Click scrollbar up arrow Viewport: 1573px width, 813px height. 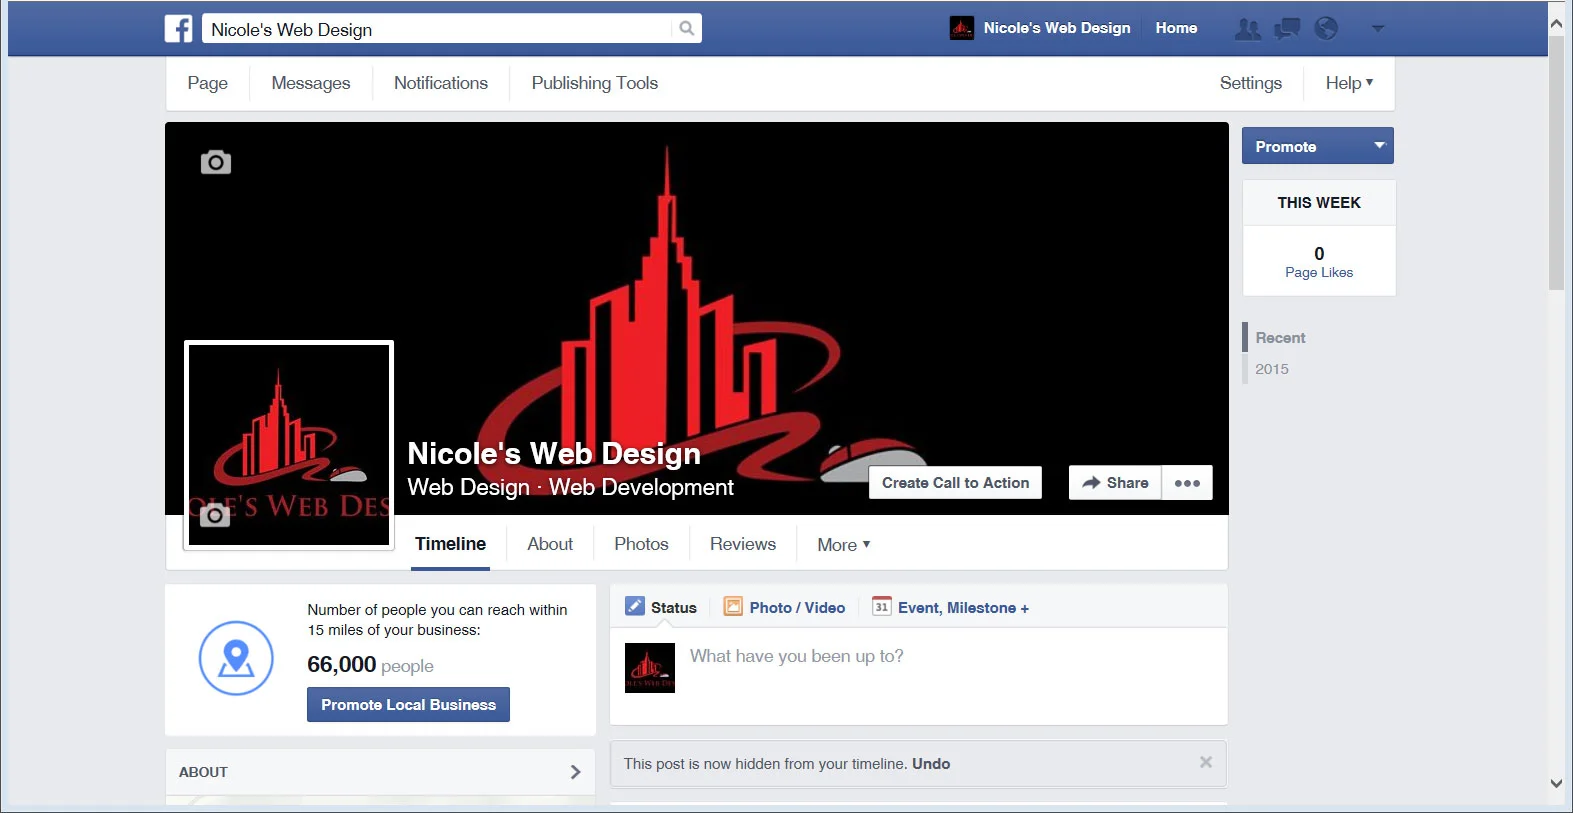pyautogui.click(x=1556, y=23)
